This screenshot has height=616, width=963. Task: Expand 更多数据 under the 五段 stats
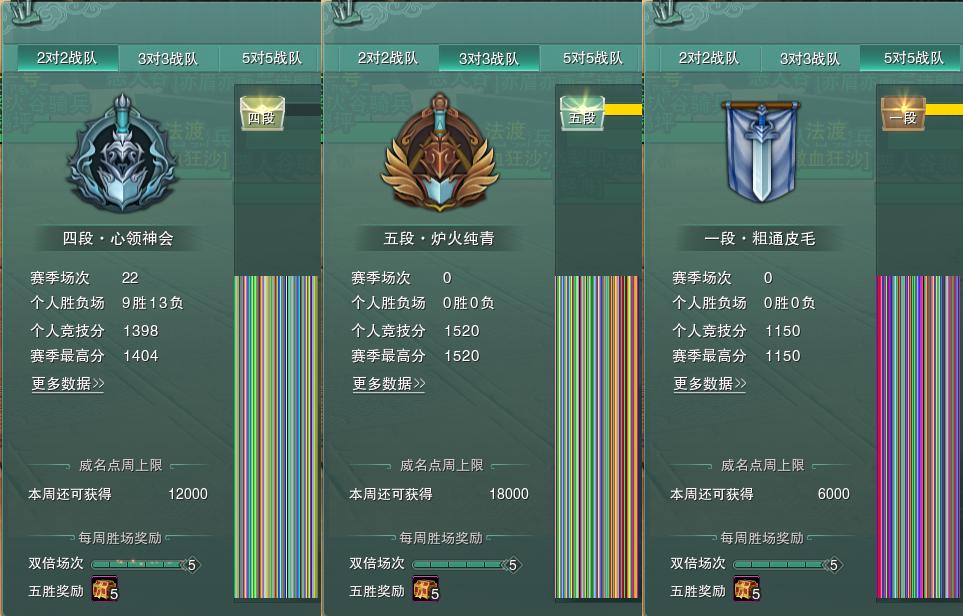[x=389, y=384]
